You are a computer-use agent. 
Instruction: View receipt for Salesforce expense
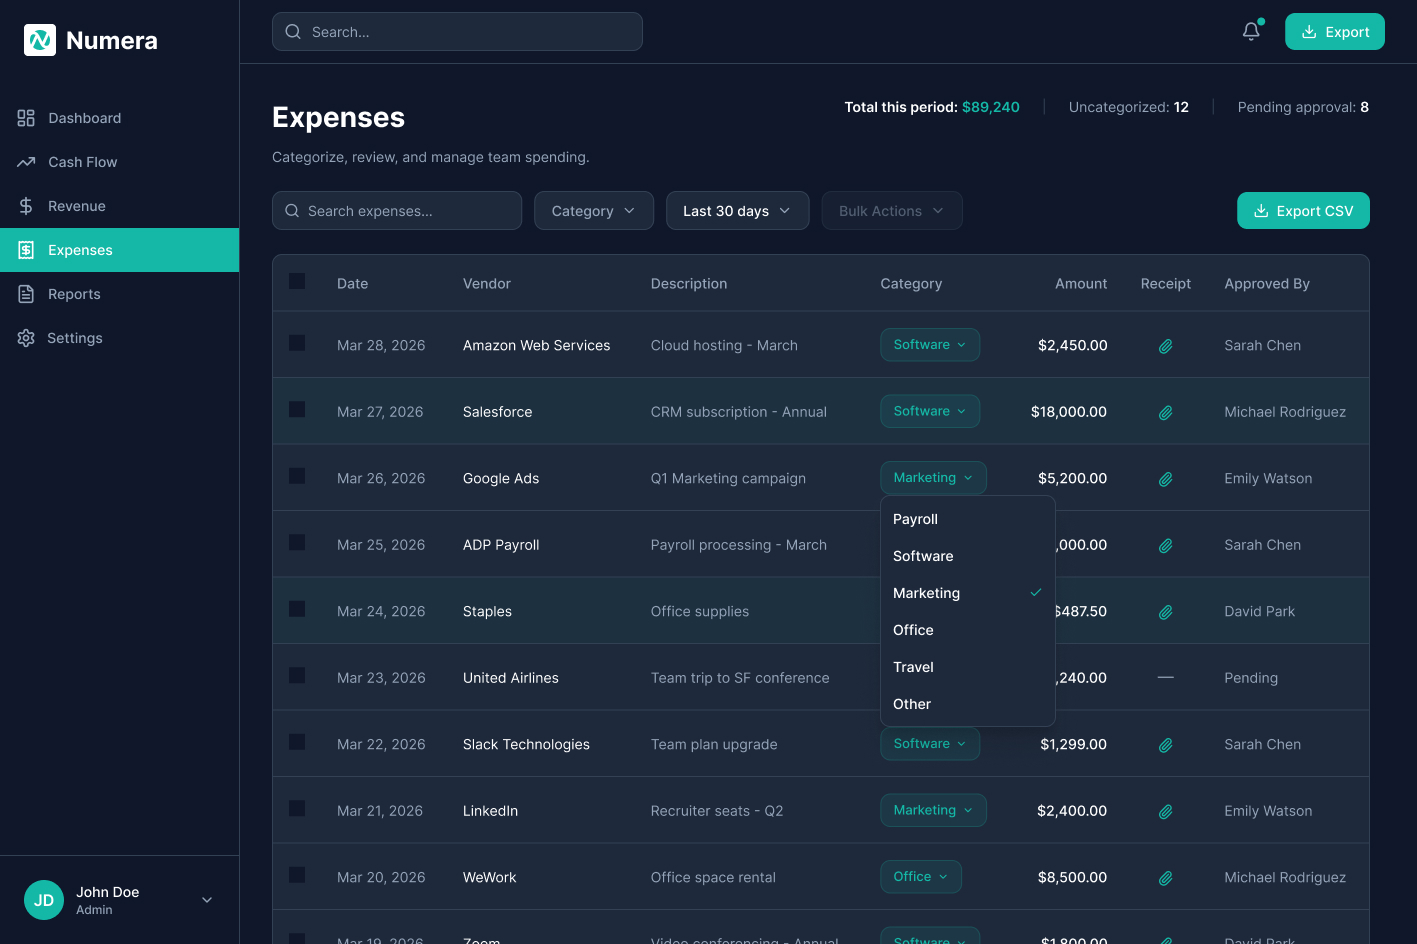coord(1165,412)
